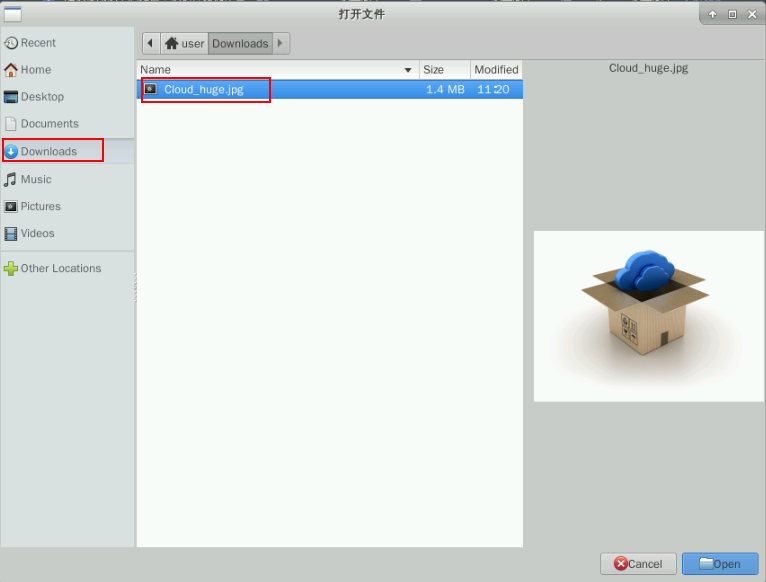Go to Home folder in sidebar

(x=36, y=70)
